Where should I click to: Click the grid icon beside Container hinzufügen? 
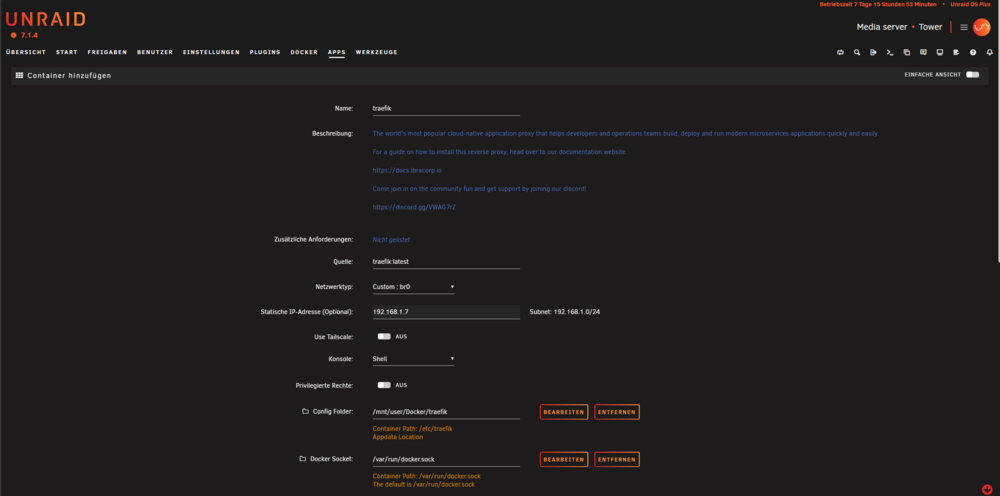(x=19, y=75)
